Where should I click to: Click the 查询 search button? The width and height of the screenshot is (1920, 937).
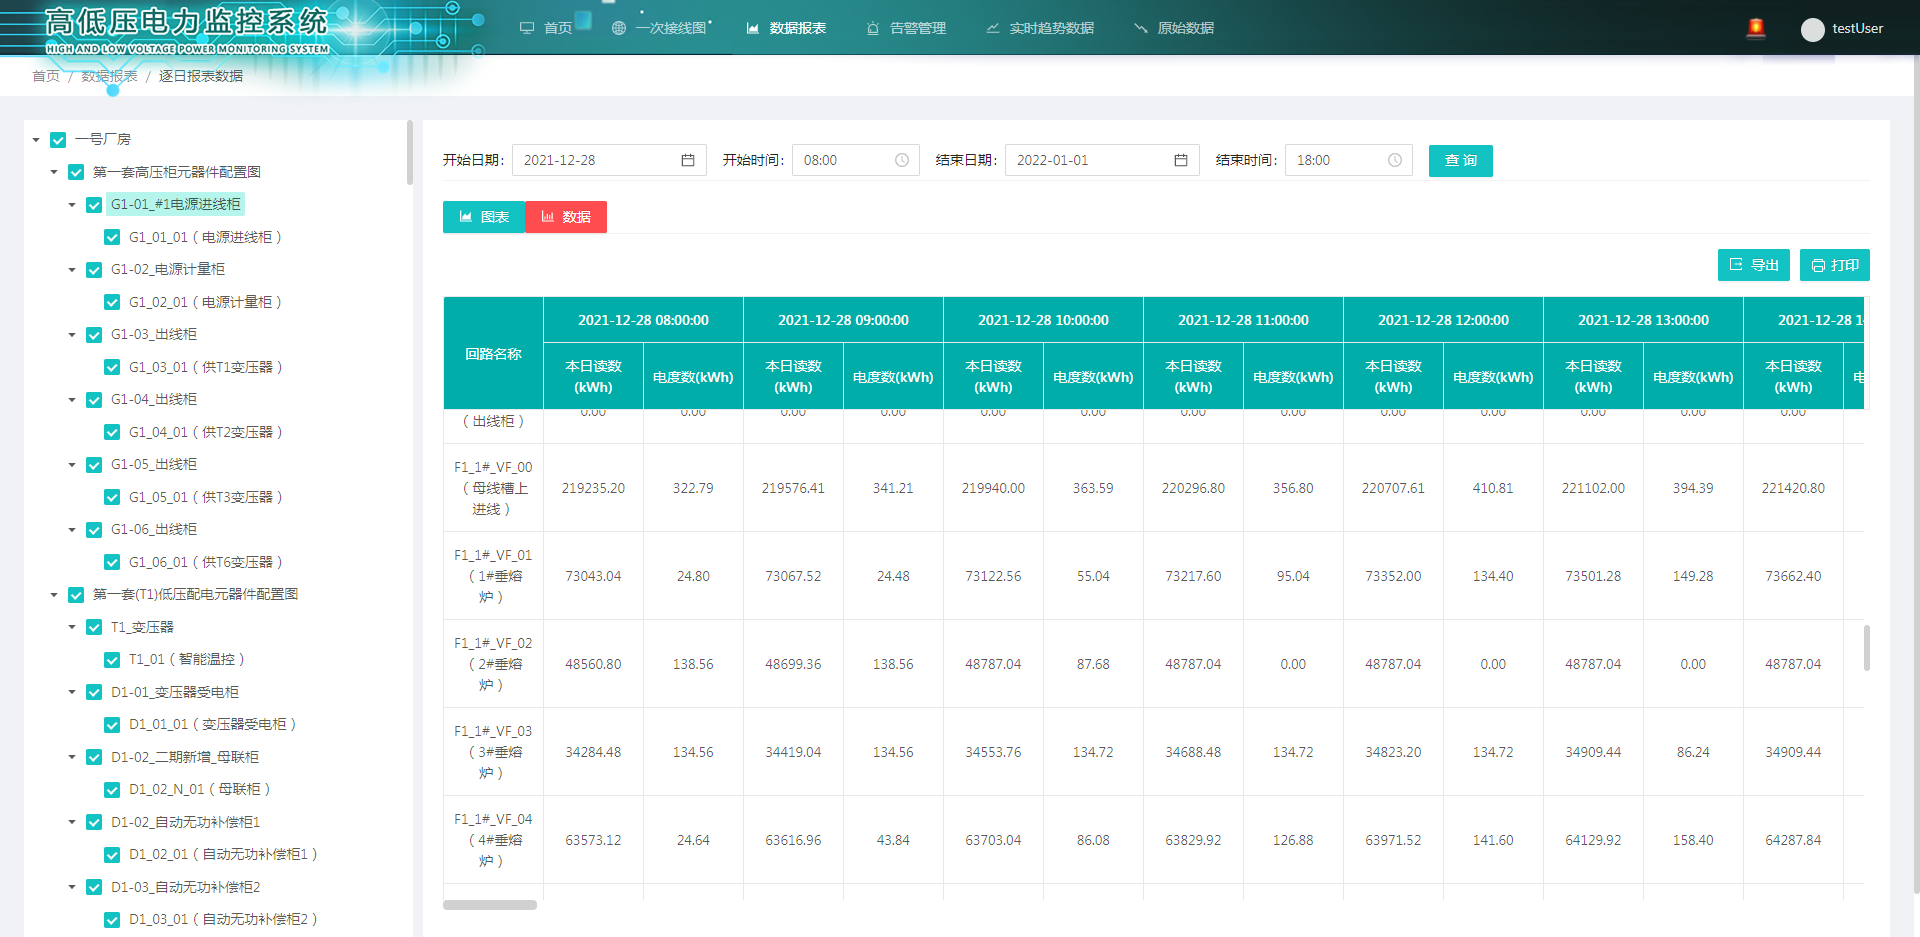[1461, 160]
